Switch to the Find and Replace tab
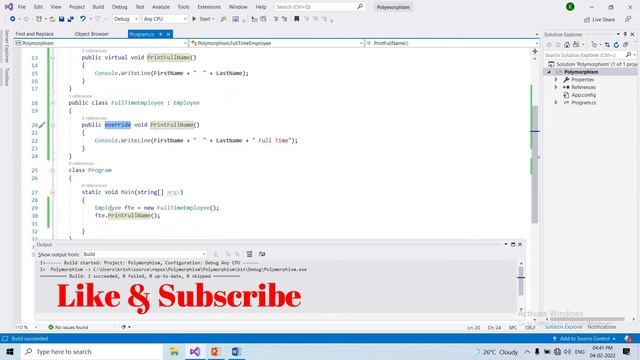The height and width of the screenshot is (360, 640). click(x=35, y=34)
